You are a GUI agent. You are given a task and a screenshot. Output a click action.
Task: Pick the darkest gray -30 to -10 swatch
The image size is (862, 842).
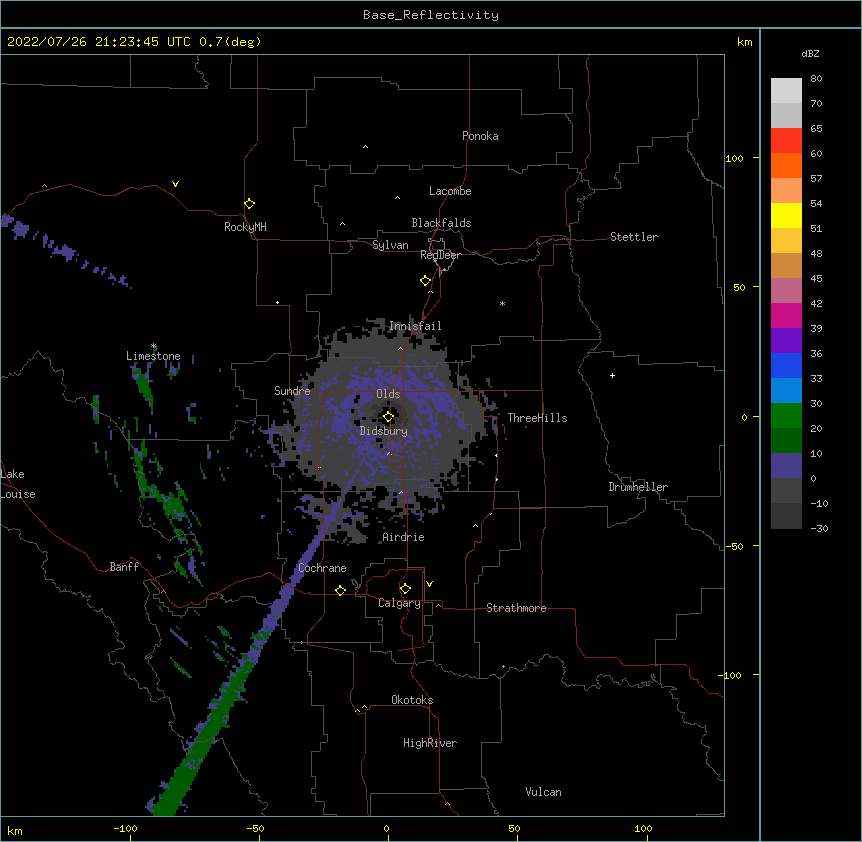[786, 516]
